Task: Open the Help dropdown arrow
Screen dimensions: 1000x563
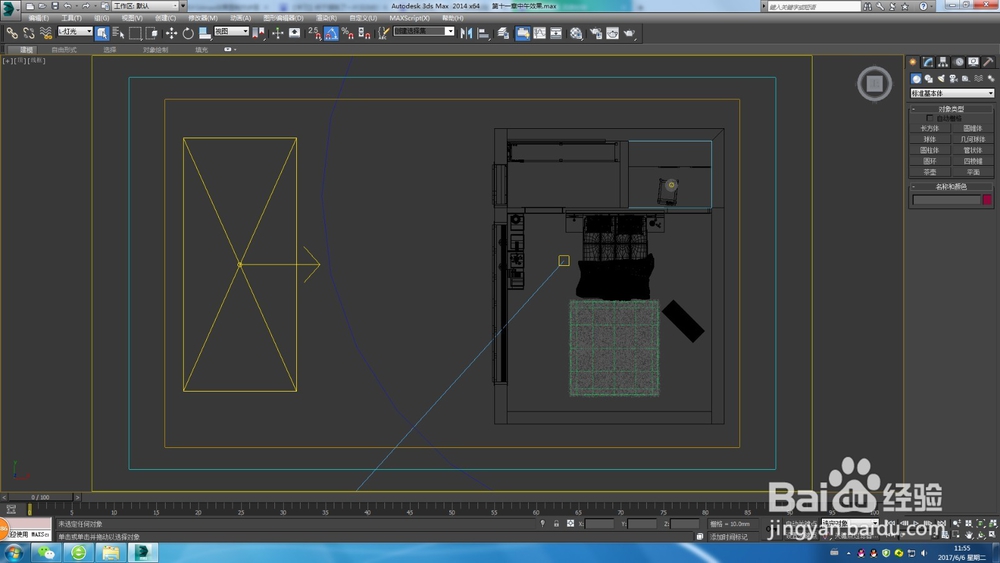Action: point(932,6)
